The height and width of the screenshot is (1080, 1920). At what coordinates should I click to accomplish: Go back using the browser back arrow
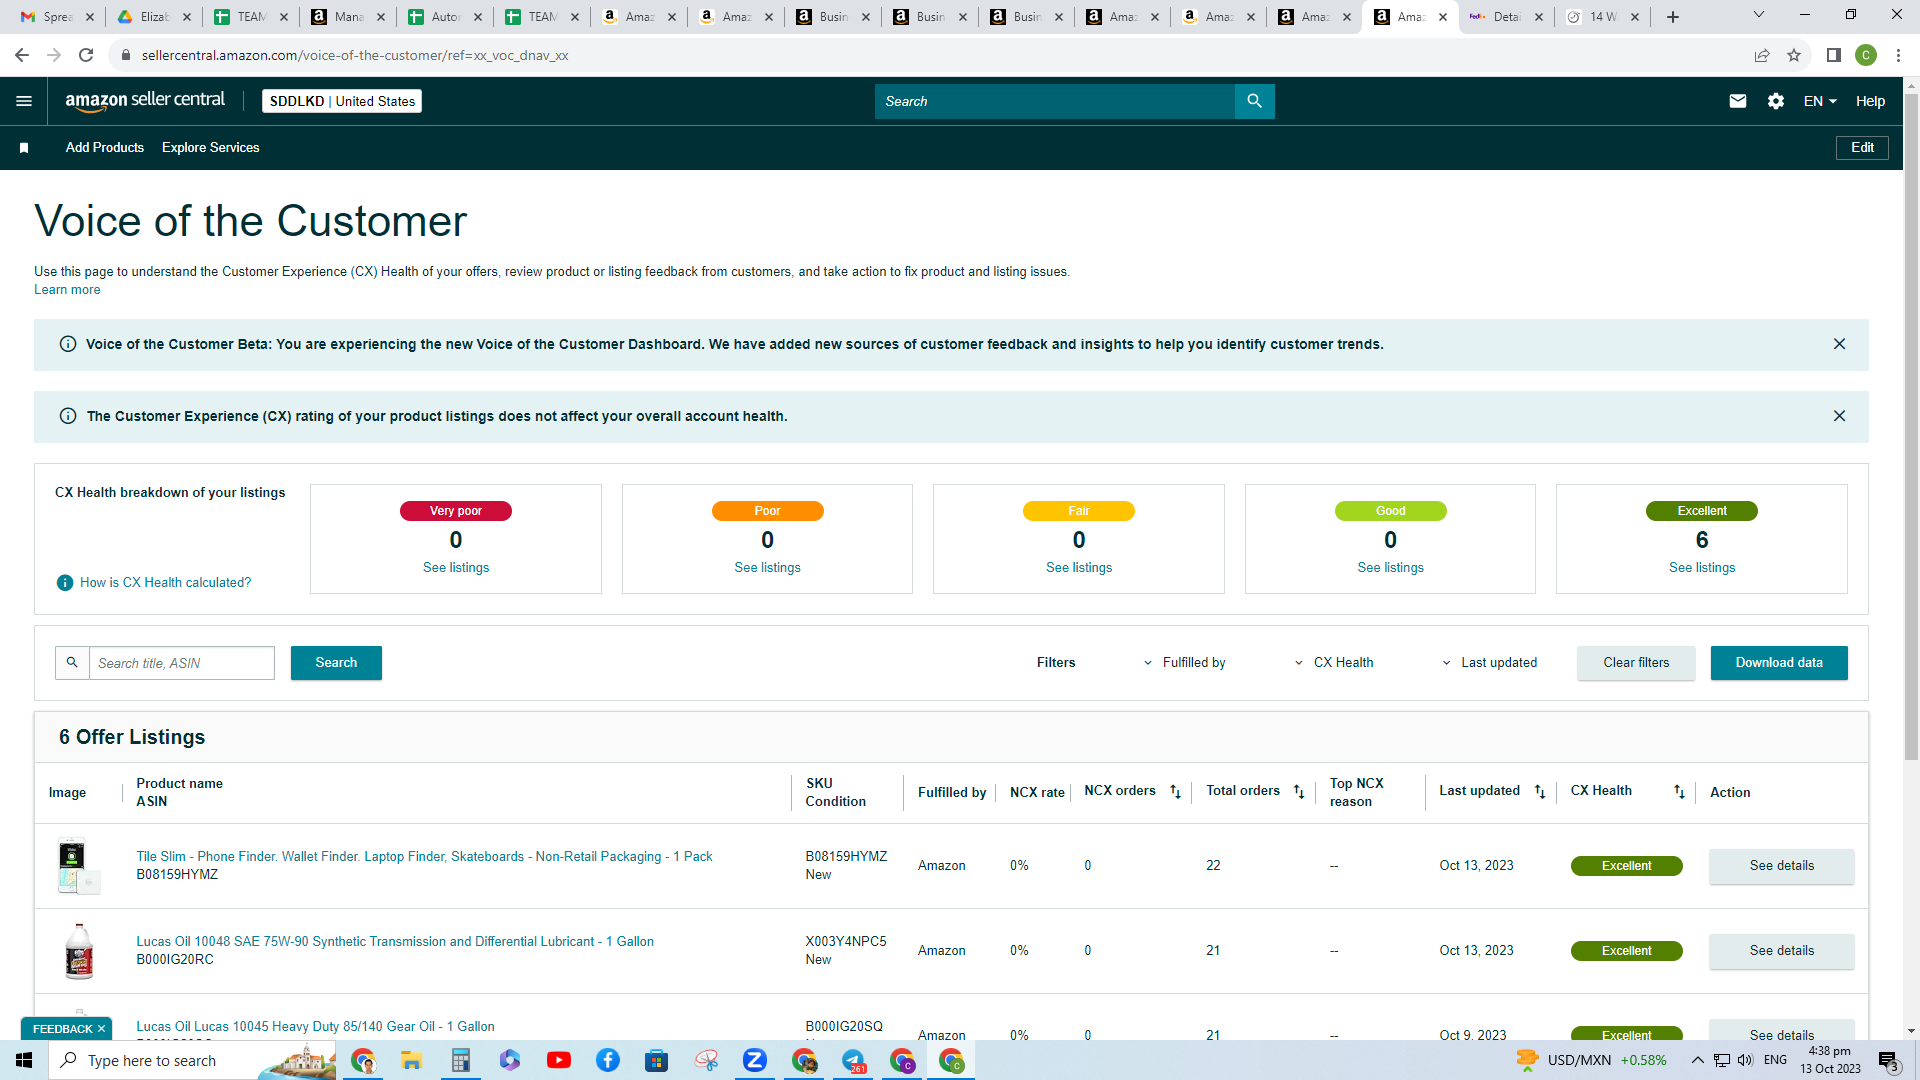tap(22, 55)
